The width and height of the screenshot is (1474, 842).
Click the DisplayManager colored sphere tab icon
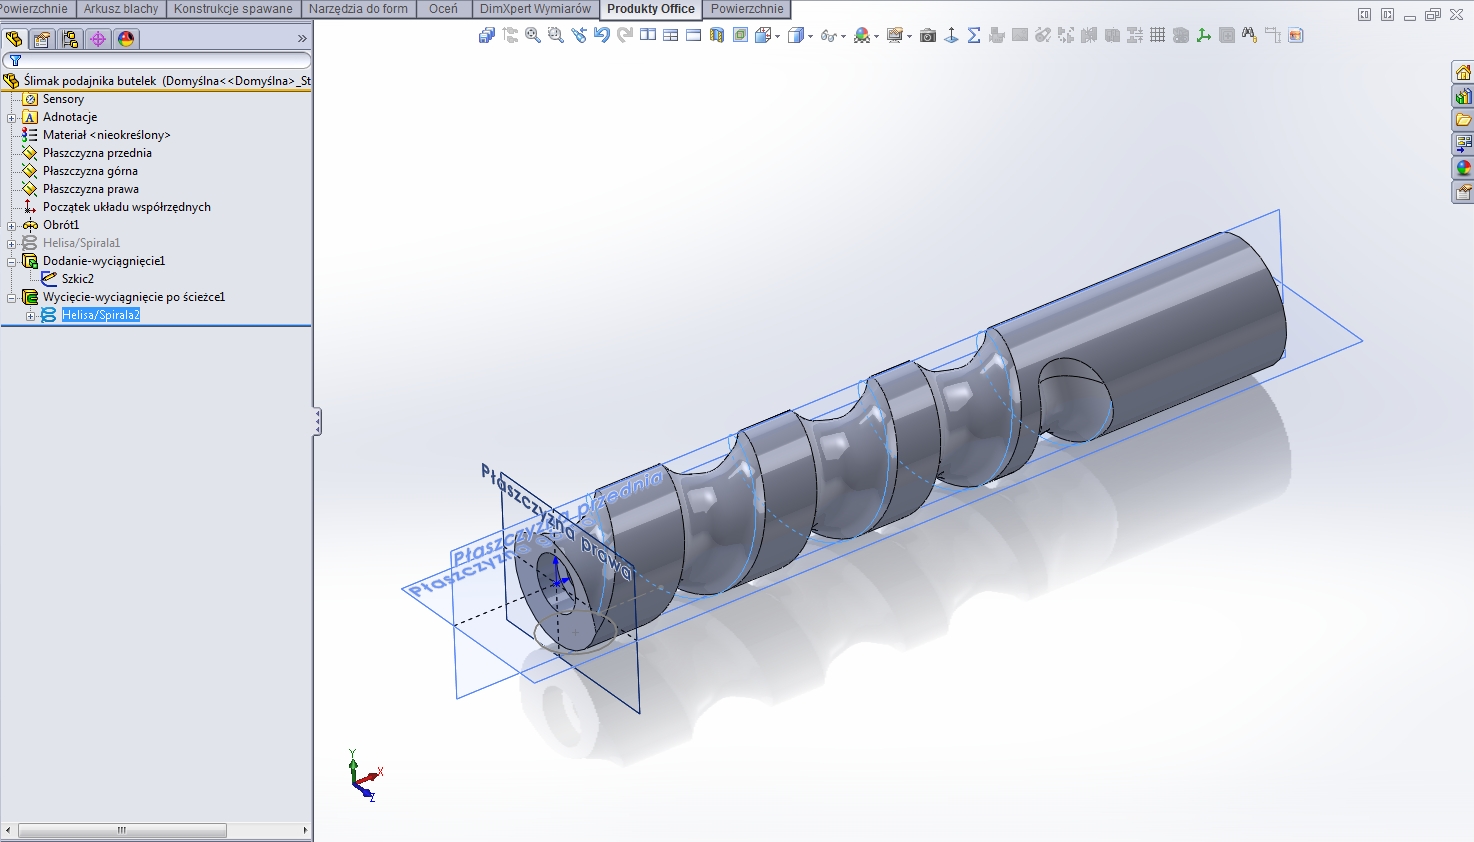[x=125, y=38]
